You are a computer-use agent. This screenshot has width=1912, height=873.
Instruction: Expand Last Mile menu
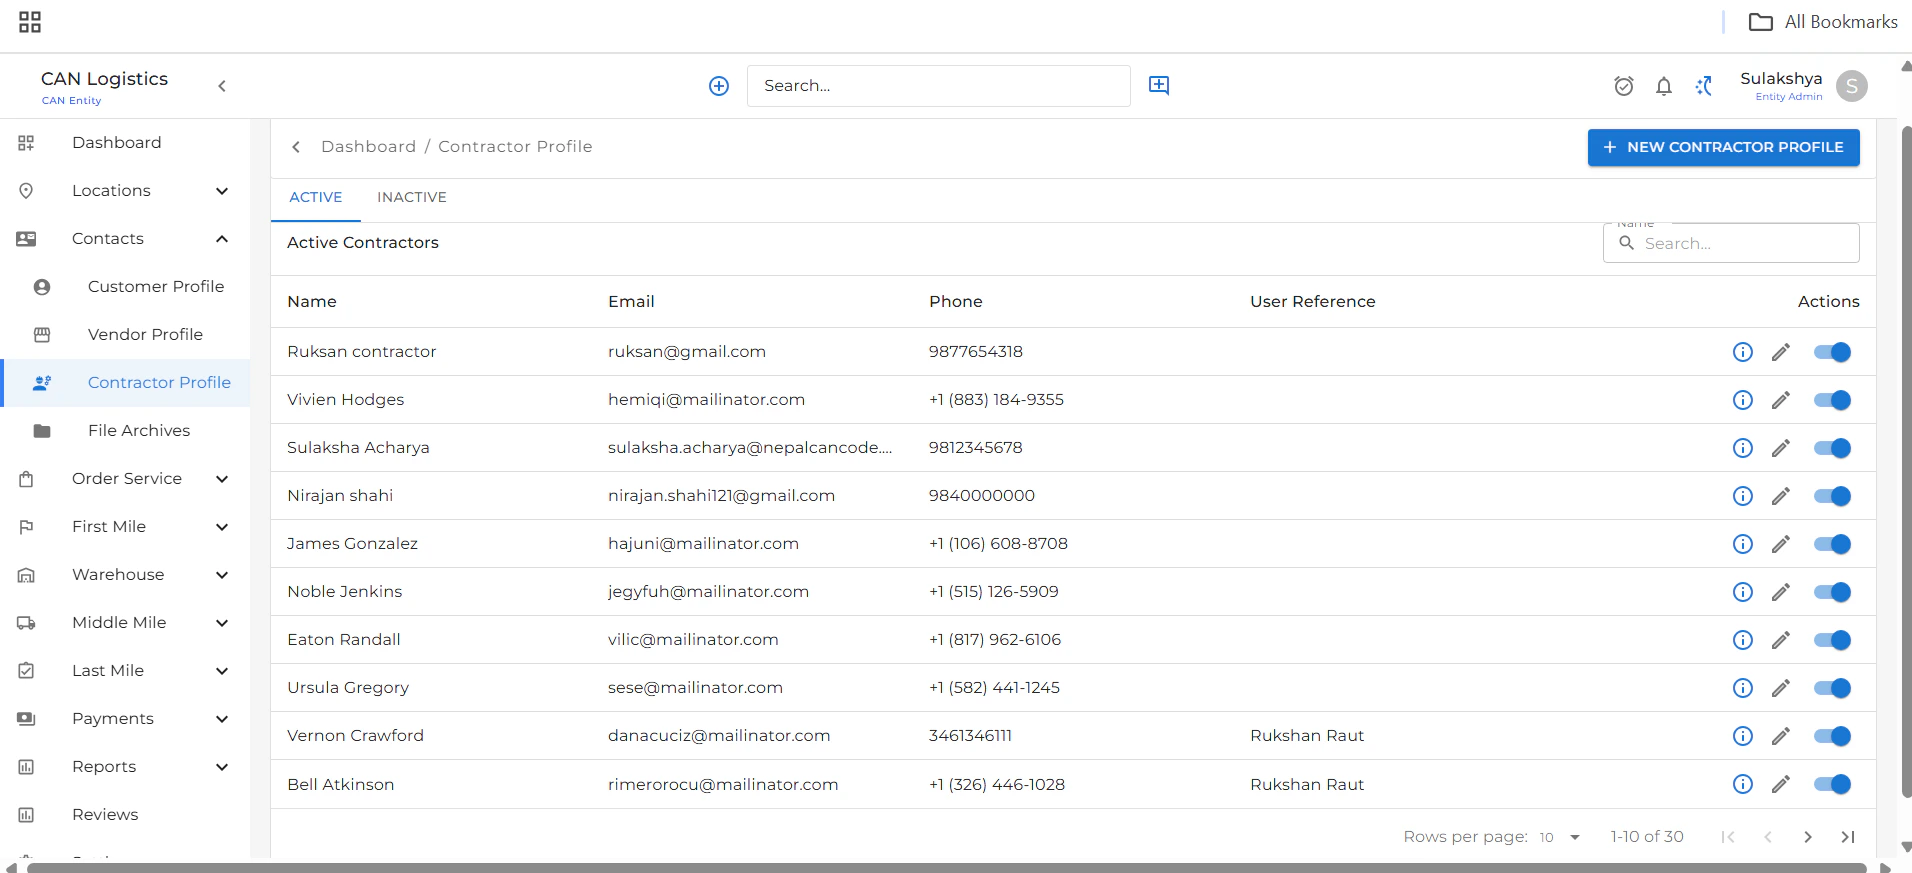tap(125, 671)
